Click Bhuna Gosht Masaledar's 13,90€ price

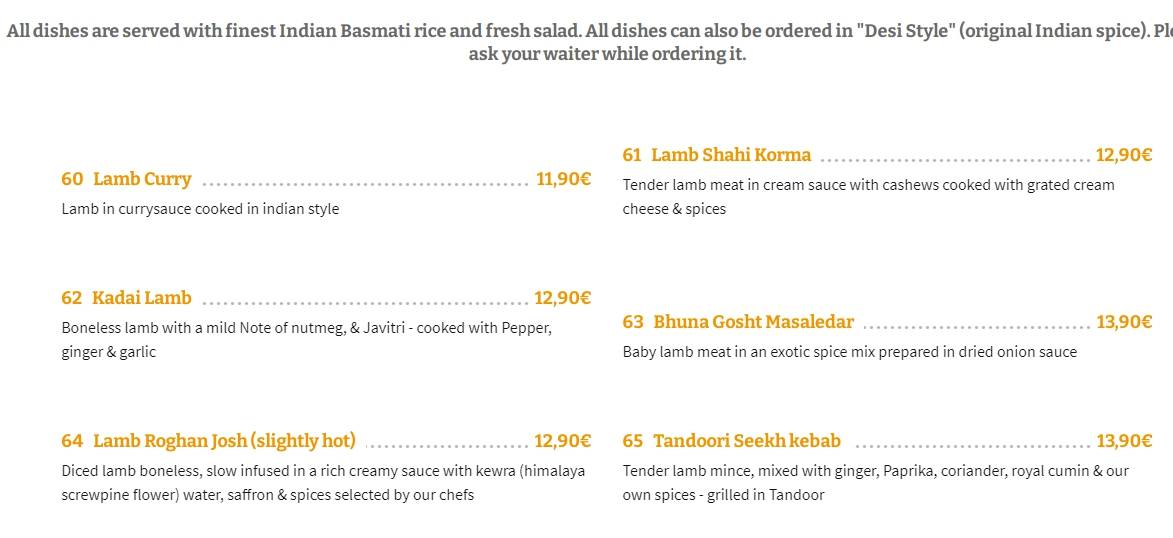(x=1124, y=323)
